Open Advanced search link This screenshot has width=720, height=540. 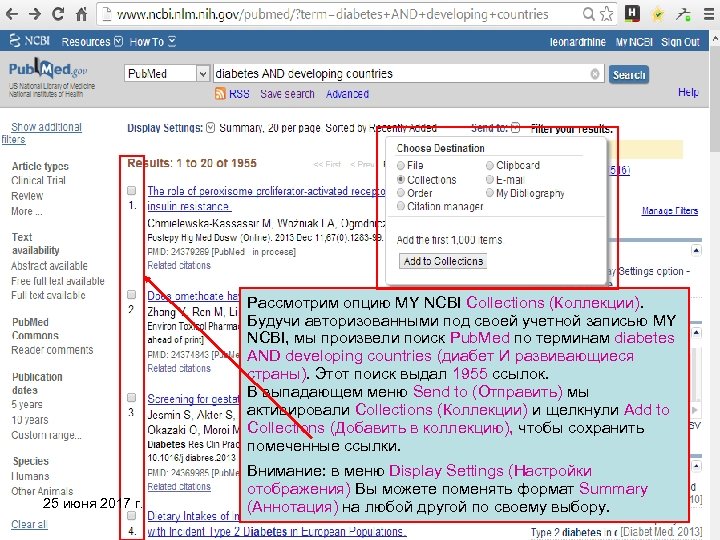pyautogui.click(x=347, y=94)
